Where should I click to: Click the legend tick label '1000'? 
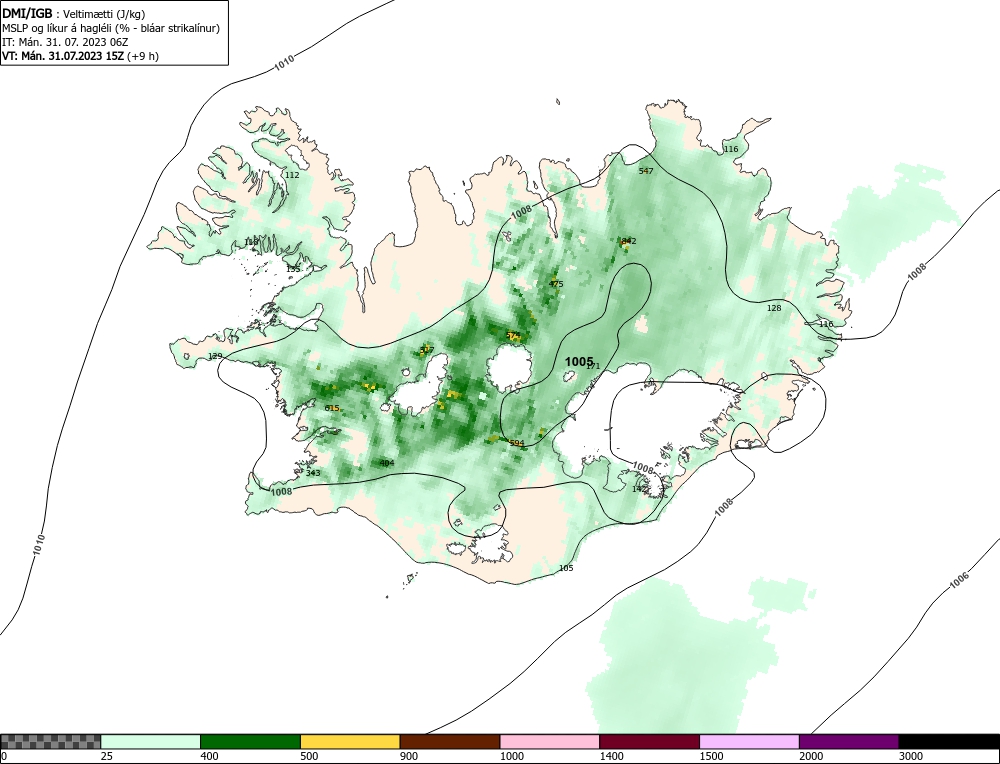(511, 756)
